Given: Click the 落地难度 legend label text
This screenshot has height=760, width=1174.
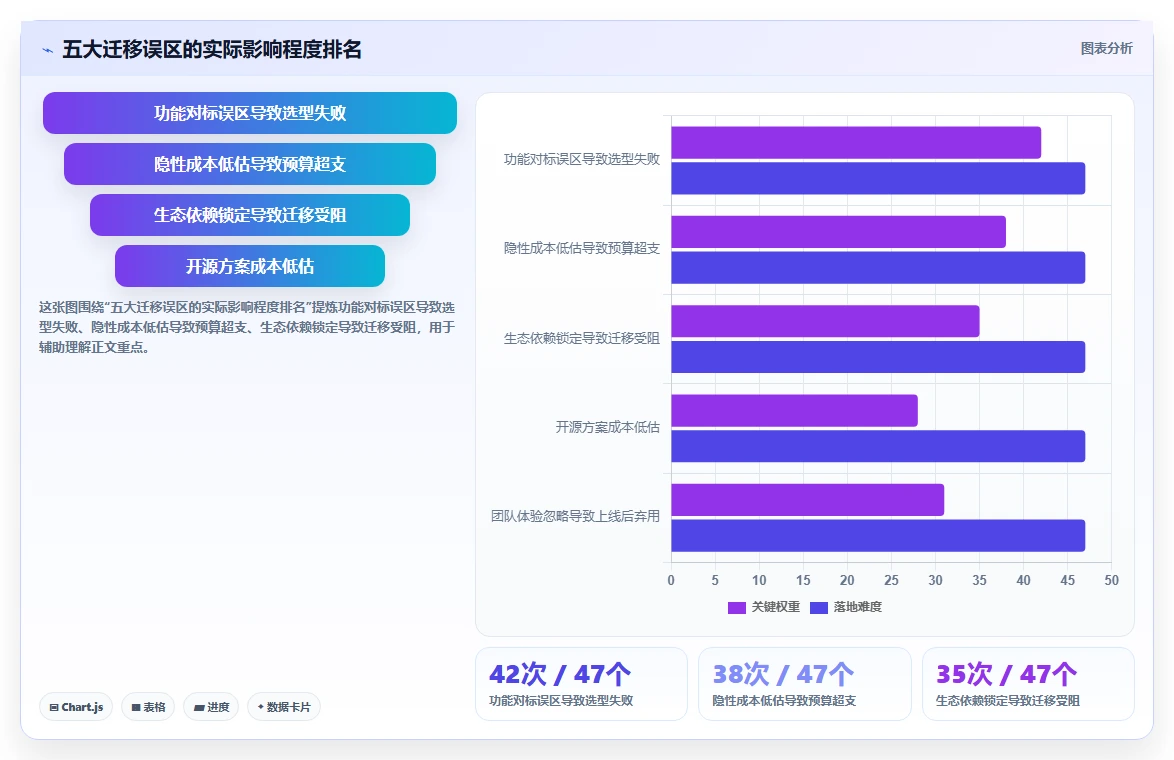Looking at the screenshot, I should (857, 607).
